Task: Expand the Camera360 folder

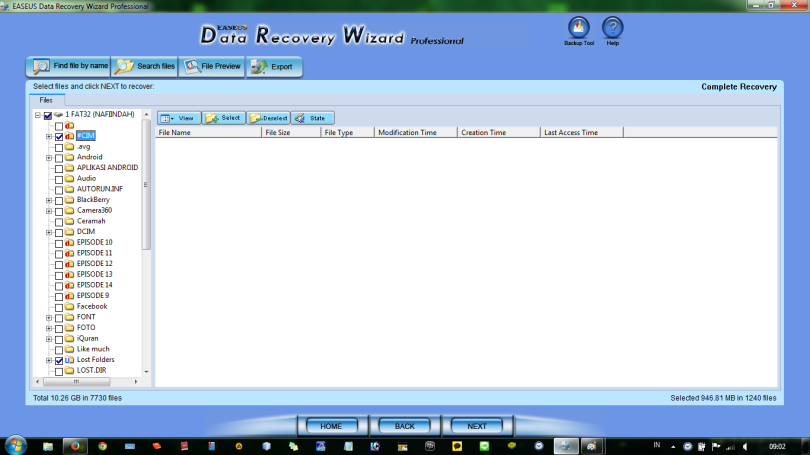Action: tap(49, 211)
